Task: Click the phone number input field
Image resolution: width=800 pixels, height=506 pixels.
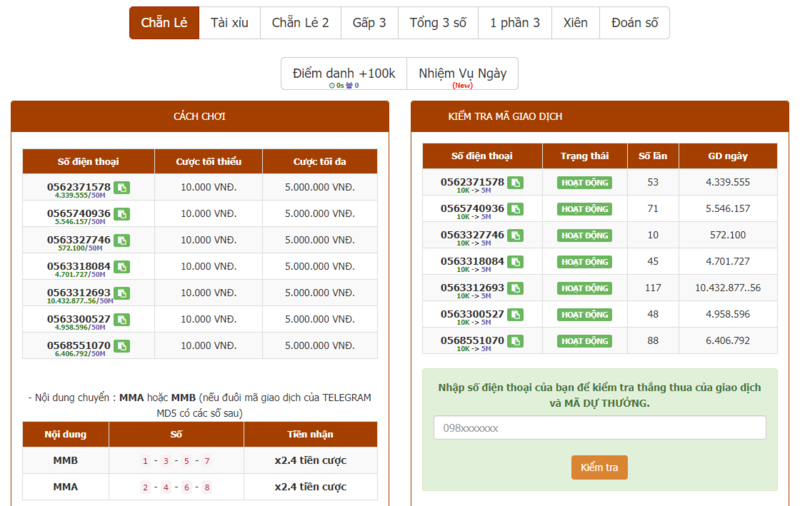Action: tap(599, 428)
